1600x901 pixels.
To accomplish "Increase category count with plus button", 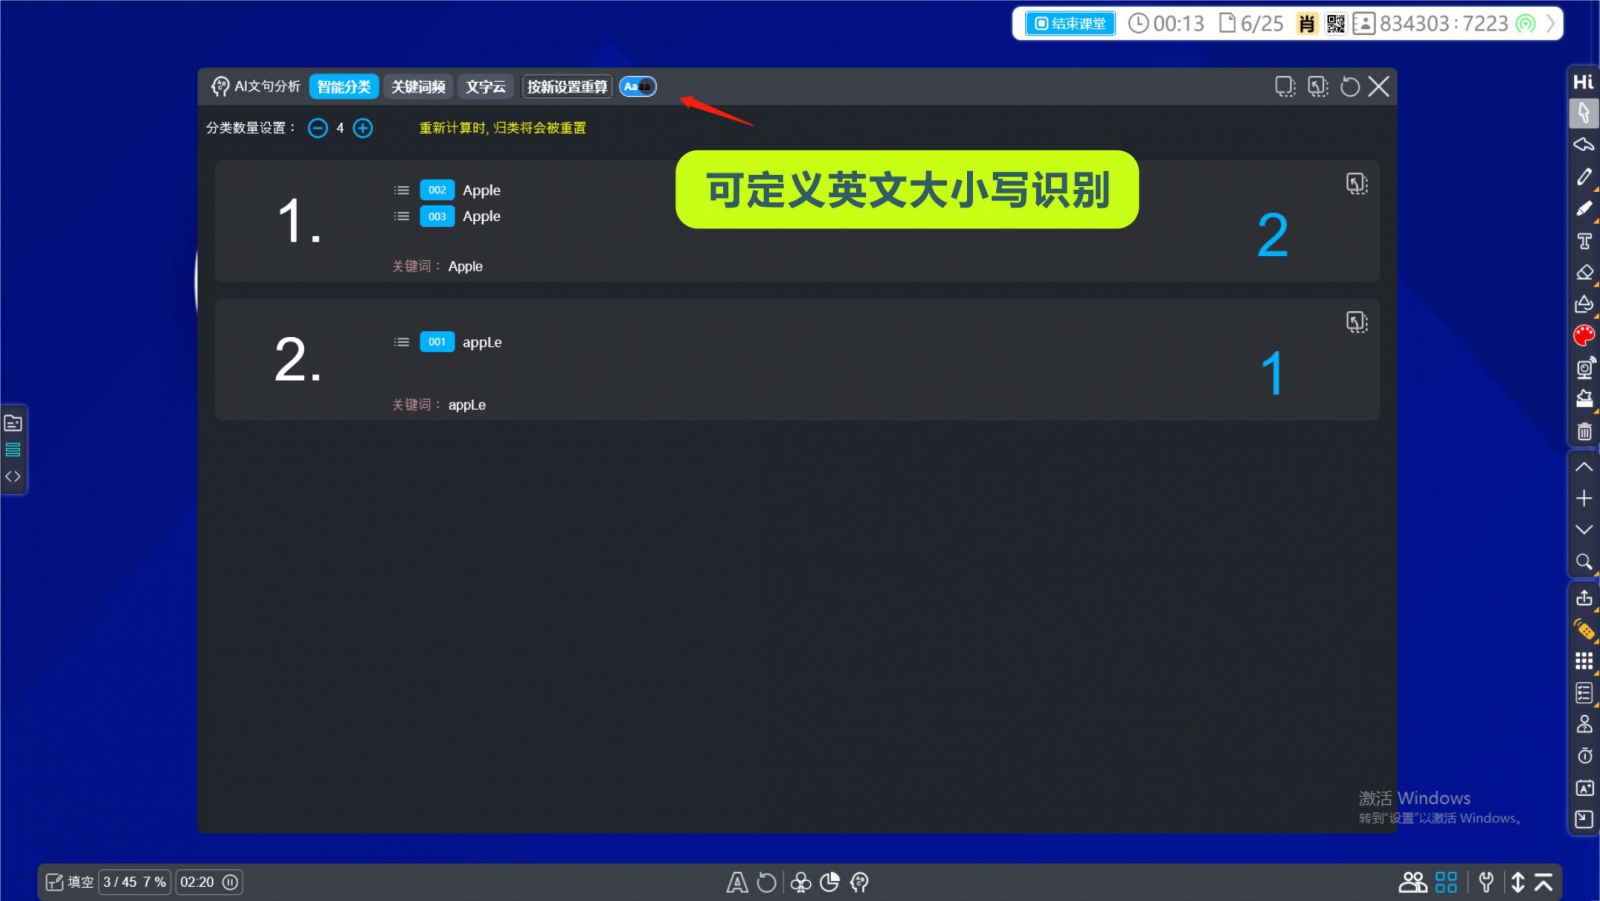I will (363, 128).
